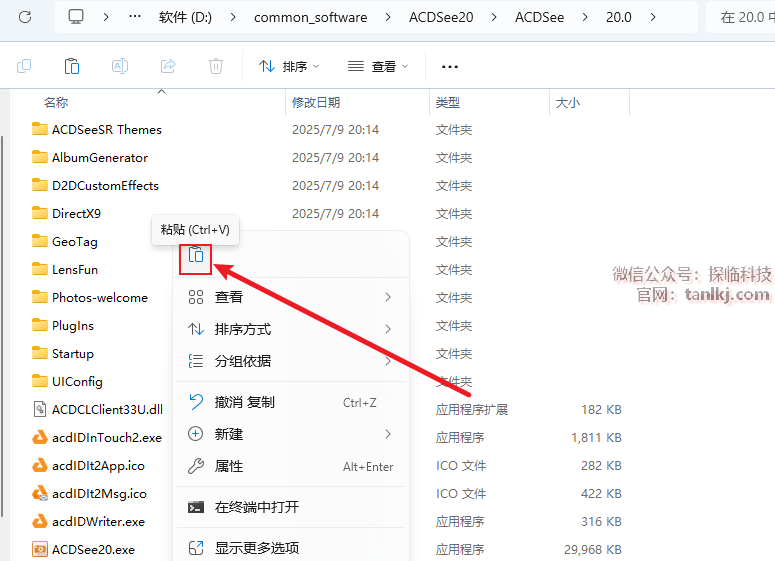Choose 在终端中打开 menu entry

click(256, 507)
